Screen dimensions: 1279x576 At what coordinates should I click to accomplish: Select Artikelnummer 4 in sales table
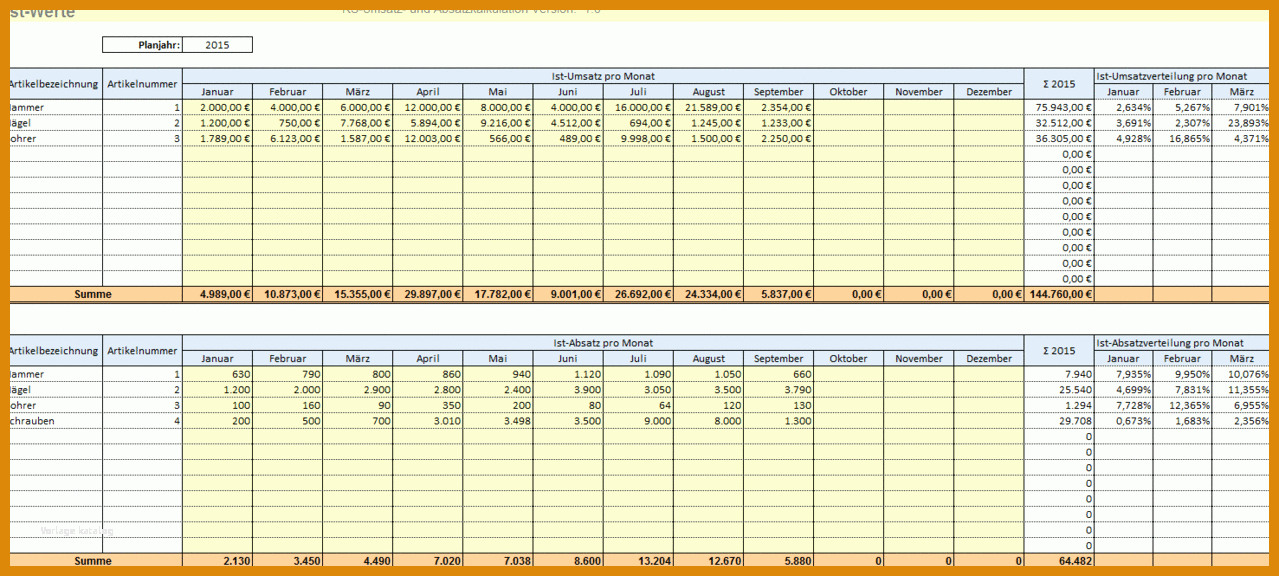pos(142,421)
